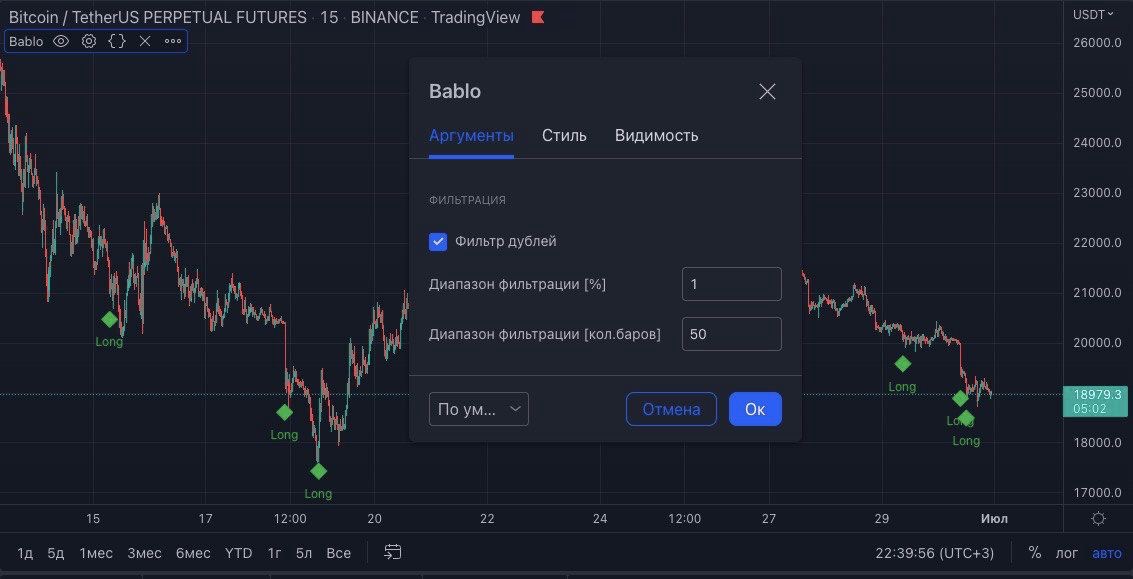Viewport: 1133px width, 579px height.
Task: Open the USDT currency dropdown
Action: 1092,14
